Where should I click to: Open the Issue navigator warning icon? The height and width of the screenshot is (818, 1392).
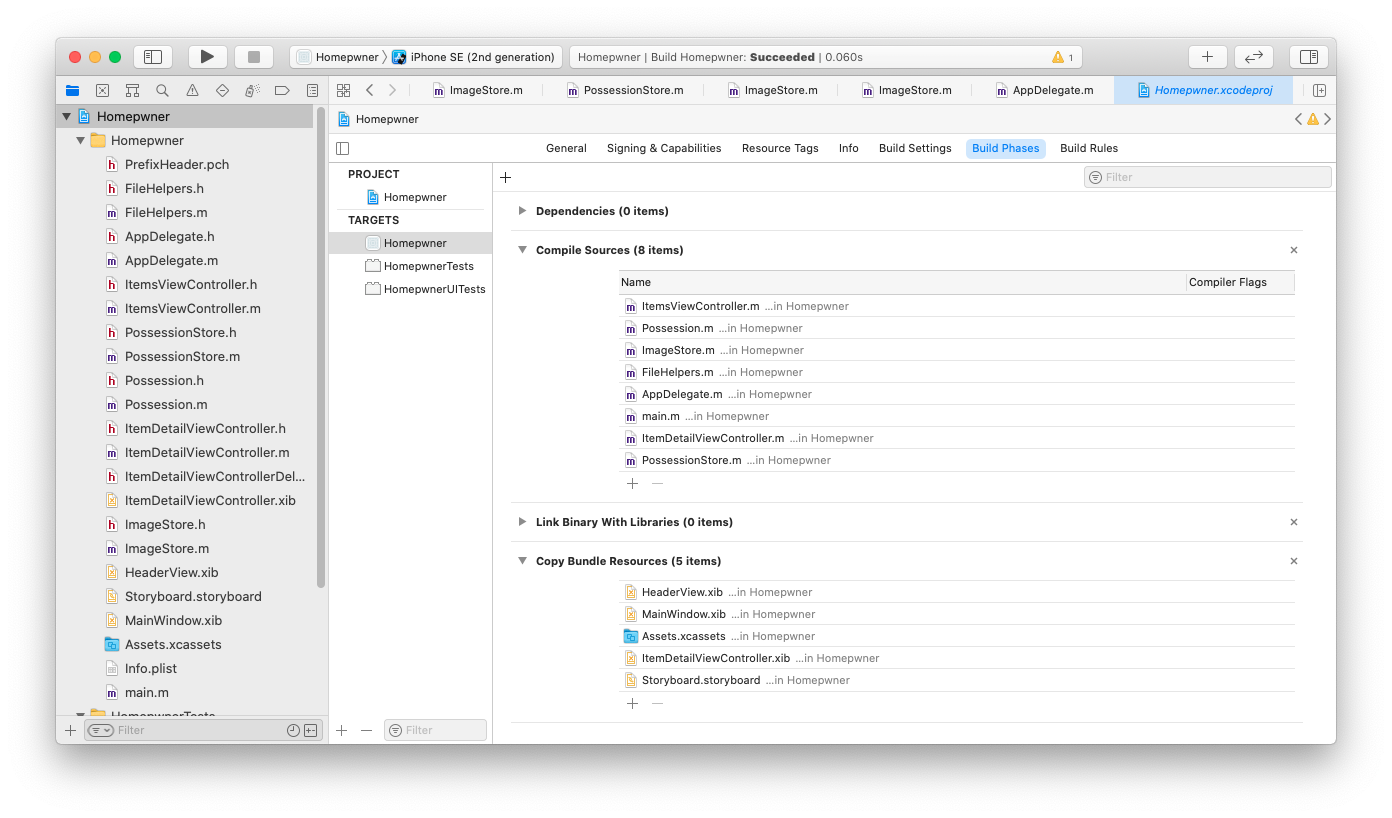tap(192, 90)
